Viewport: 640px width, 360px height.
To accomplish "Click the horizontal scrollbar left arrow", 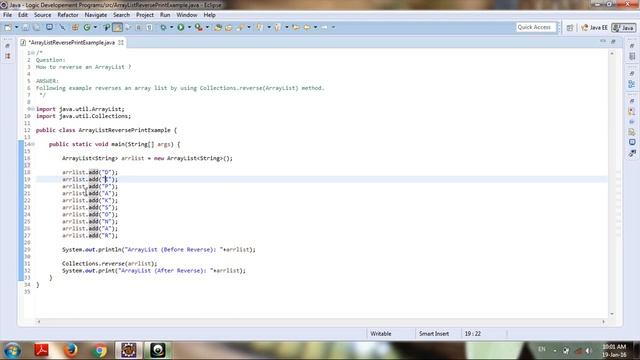I will pos(39,322).
